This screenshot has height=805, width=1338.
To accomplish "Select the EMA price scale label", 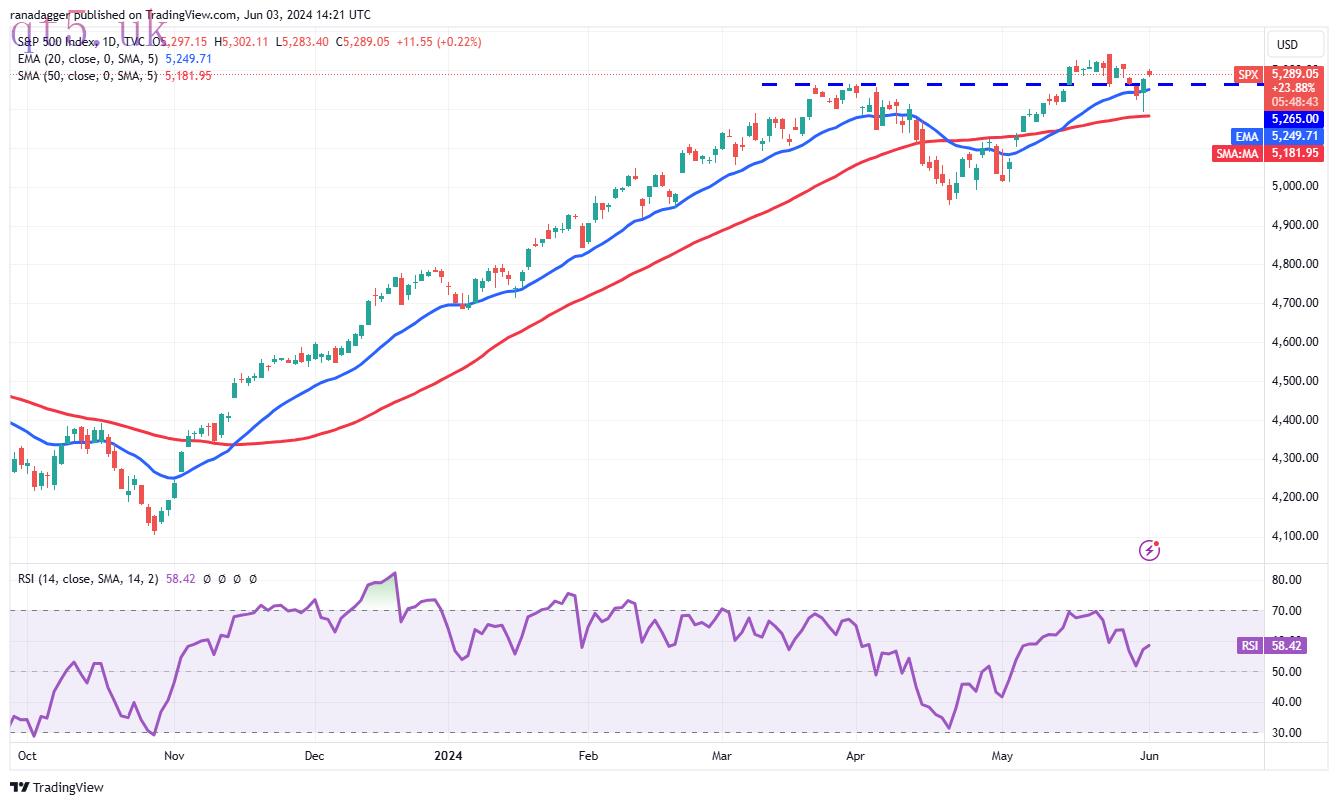I will tap(1247, 136).
